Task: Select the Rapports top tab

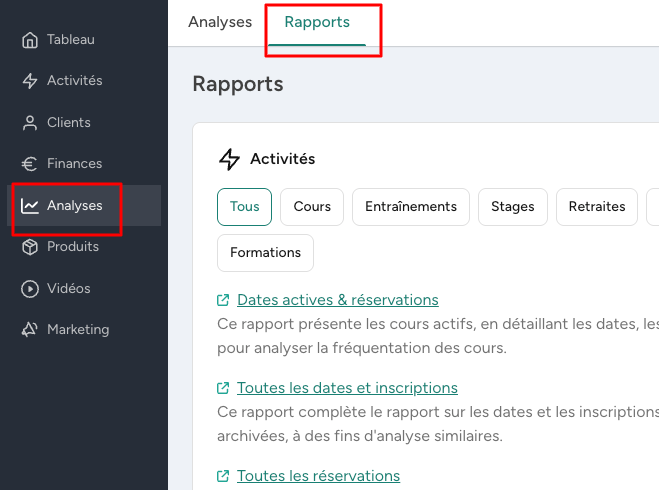Action: click(317, 22)
